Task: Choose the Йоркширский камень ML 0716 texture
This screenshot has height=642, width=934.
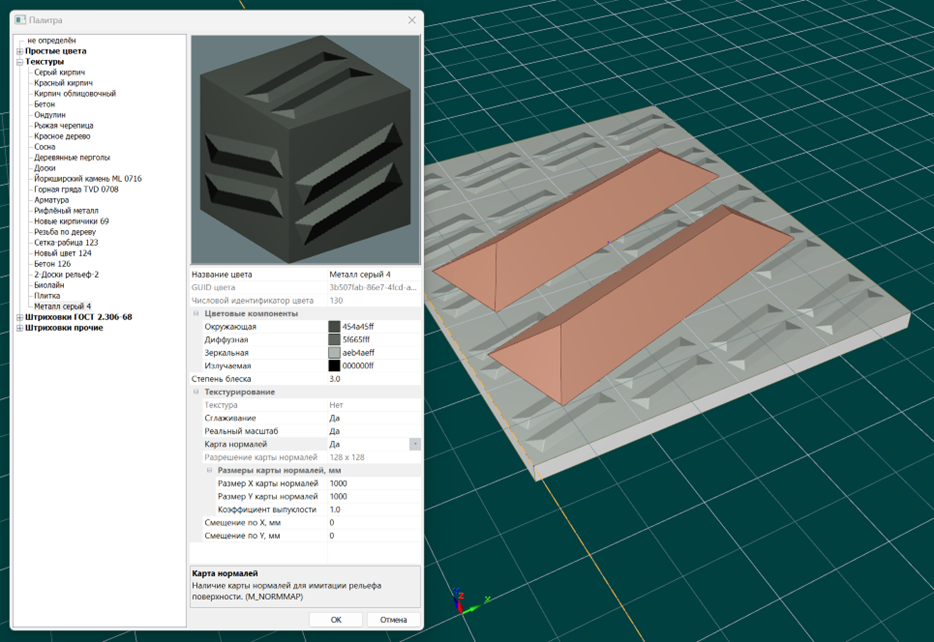Action: click(87, 178)
